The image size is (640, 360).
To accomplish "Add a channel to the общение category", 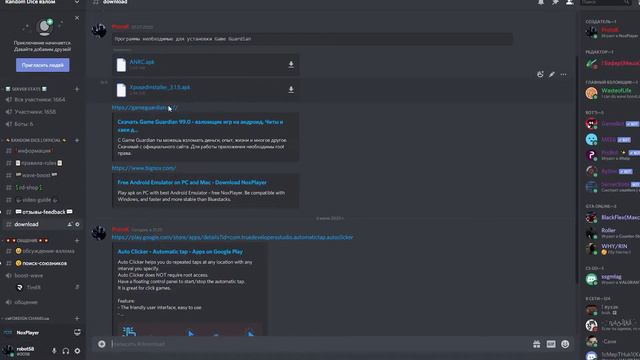I will point(77,240).
